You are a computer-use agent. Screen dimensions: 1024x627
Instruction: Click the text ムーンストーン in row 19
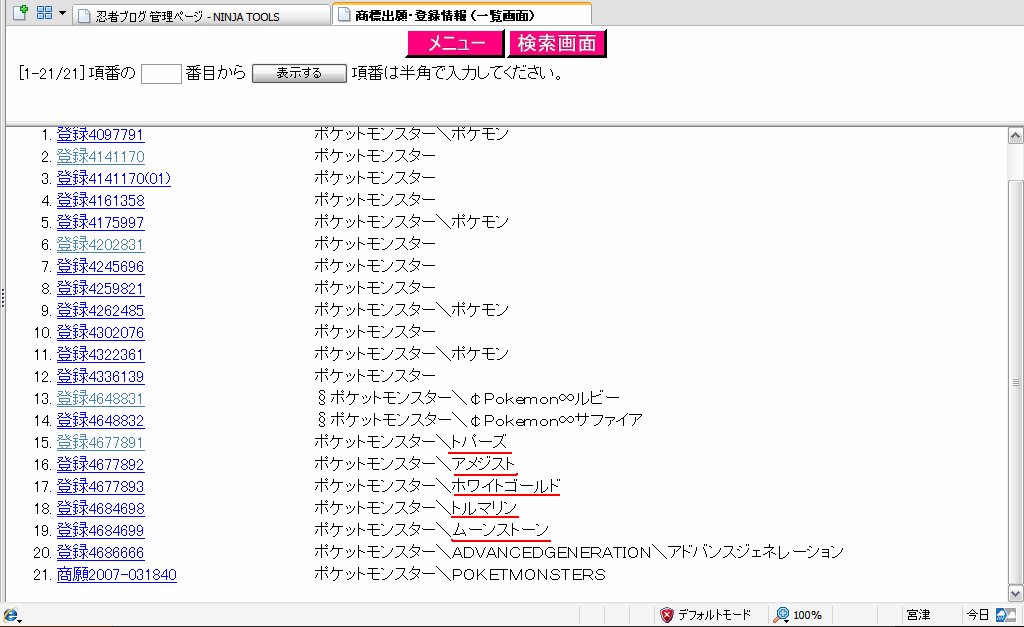pos(501,530)
